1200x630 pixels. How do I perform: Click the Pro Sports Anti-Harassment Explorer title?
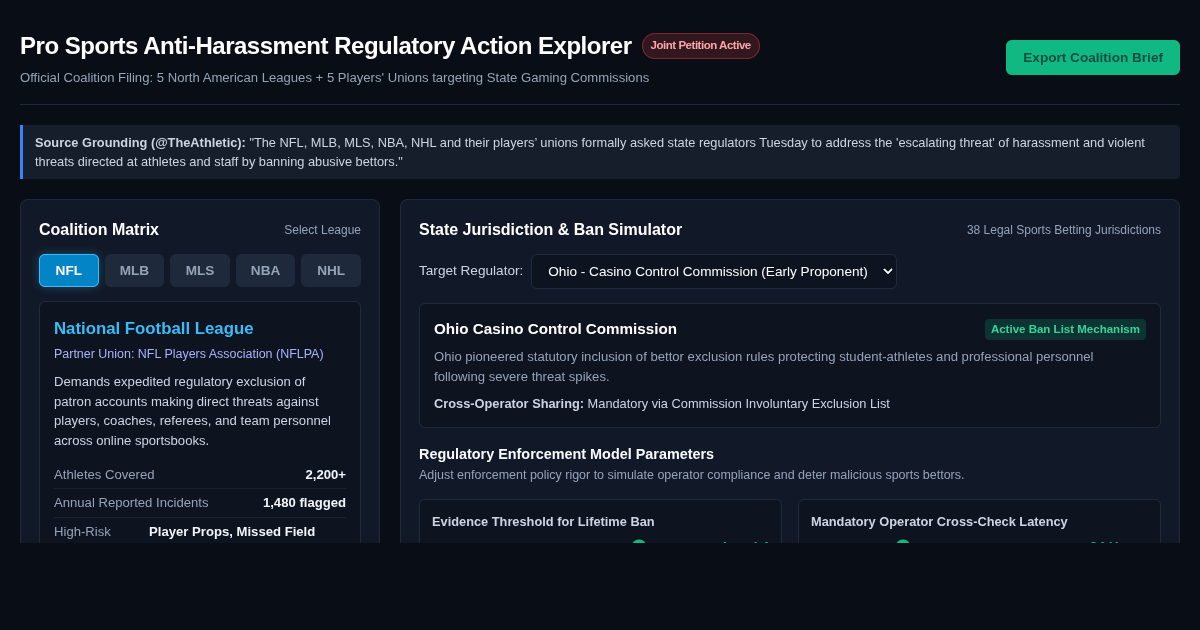coord(326,46)
